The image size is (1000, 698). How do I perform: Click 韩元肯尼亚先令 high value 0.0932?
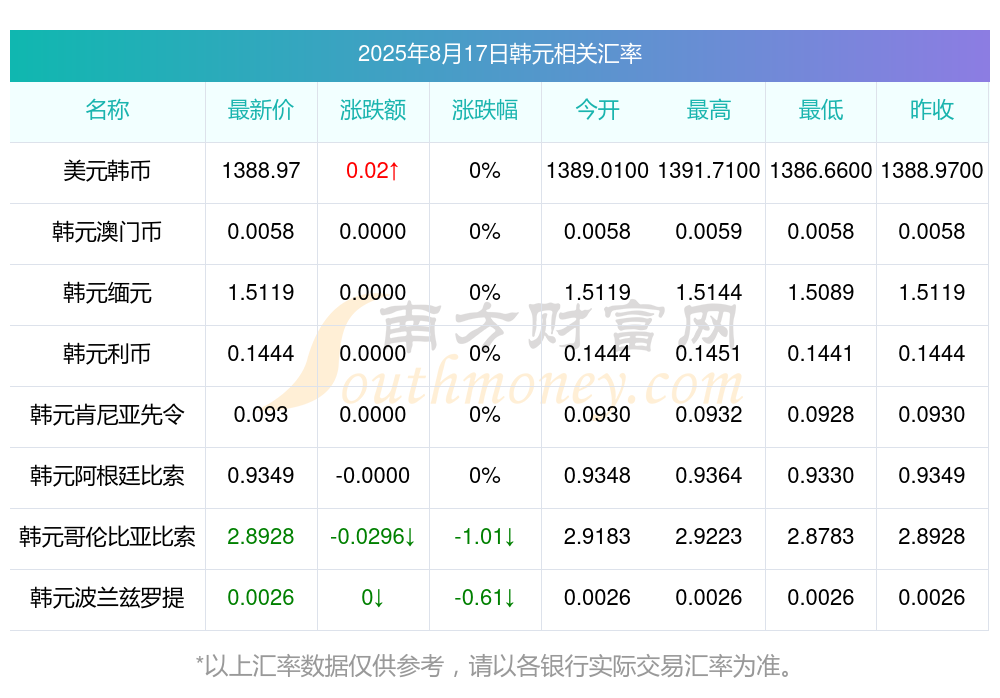click(x=709, y=414)
